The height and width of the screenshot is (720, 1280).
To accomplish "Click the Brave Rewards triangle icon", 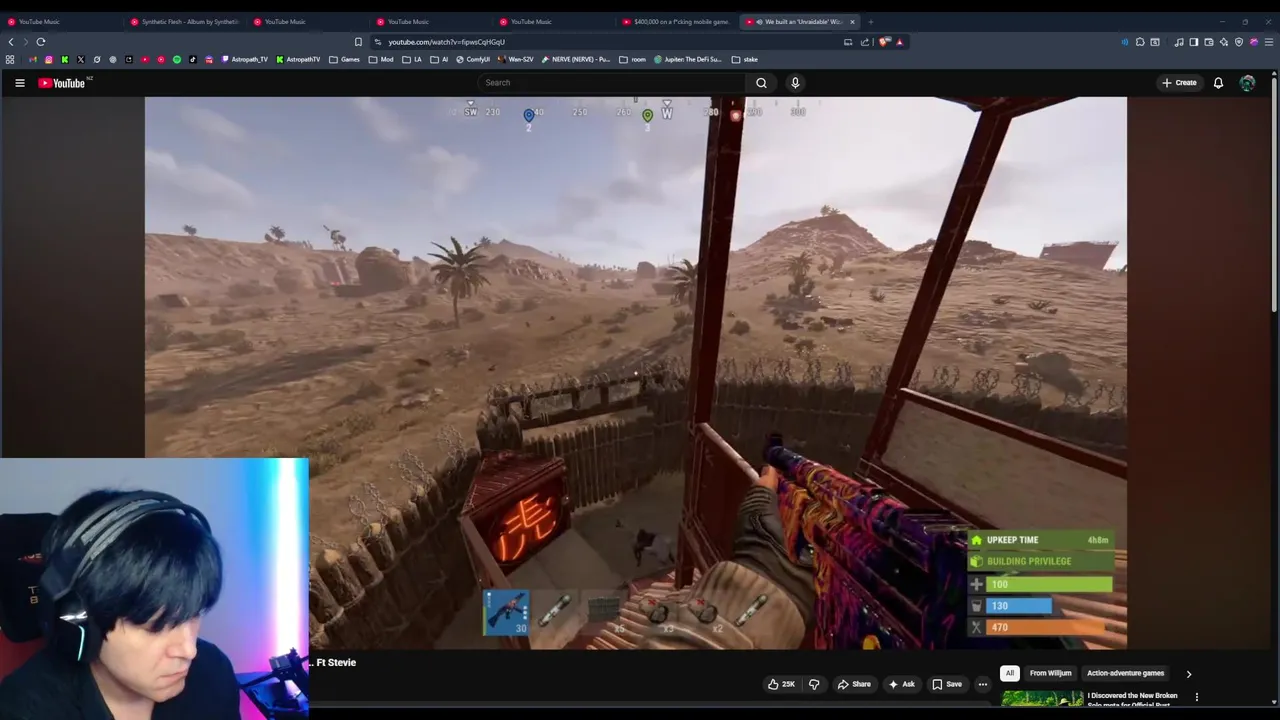I will point(900,42).
